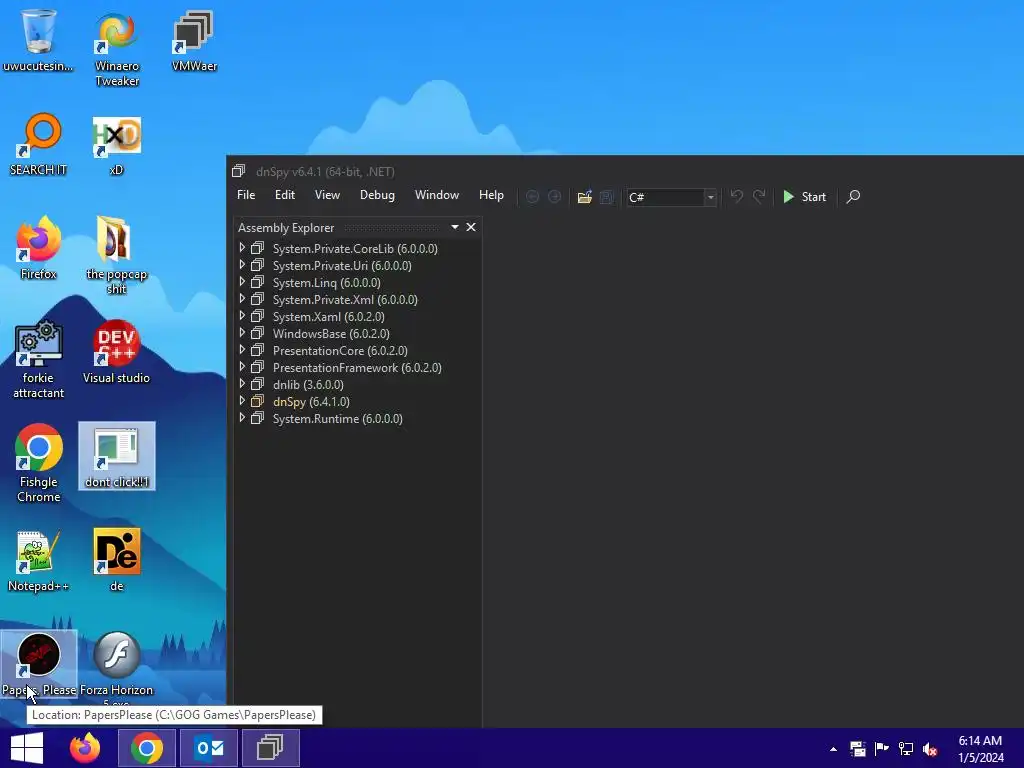The width and height of the screenshot is (1024, 768).
Task: Click the muted volume tray icon
Action: [x=930, y=749]
